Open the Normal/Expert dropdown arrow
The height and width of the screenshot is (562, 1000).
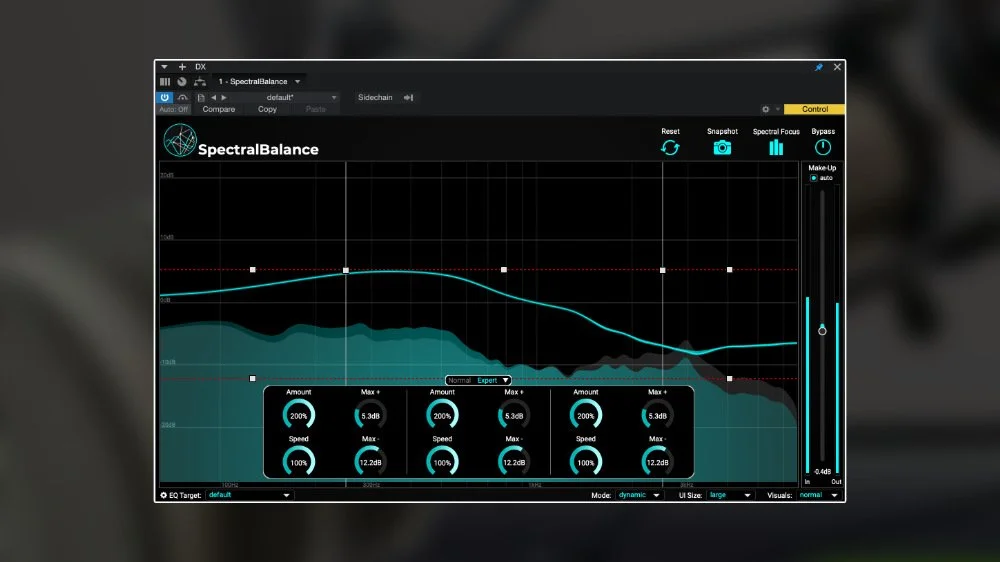coord(506,380)
